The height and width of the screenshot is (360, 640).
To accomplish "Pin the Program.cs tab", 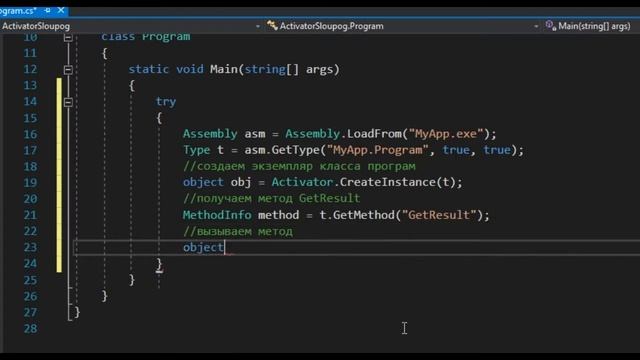I will (48, 10).
